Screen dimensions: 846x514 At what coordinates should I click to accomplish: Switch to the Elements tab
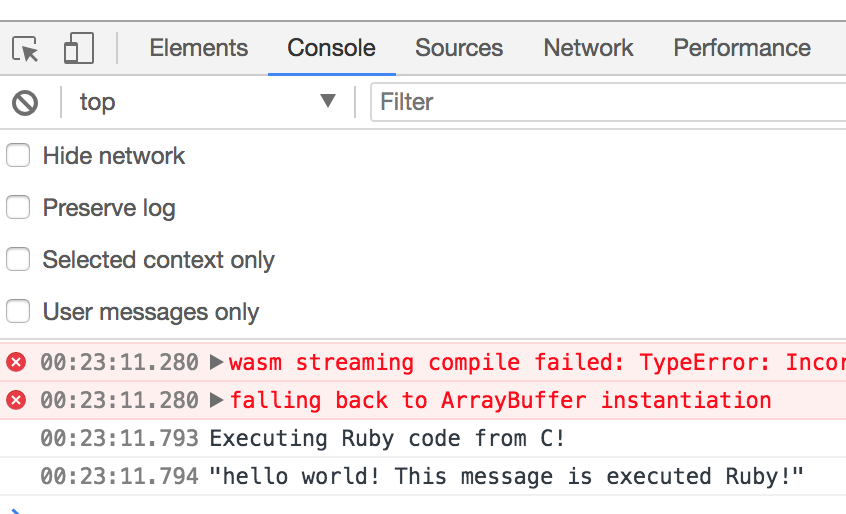pyautogui.click(x=198, y=48)
